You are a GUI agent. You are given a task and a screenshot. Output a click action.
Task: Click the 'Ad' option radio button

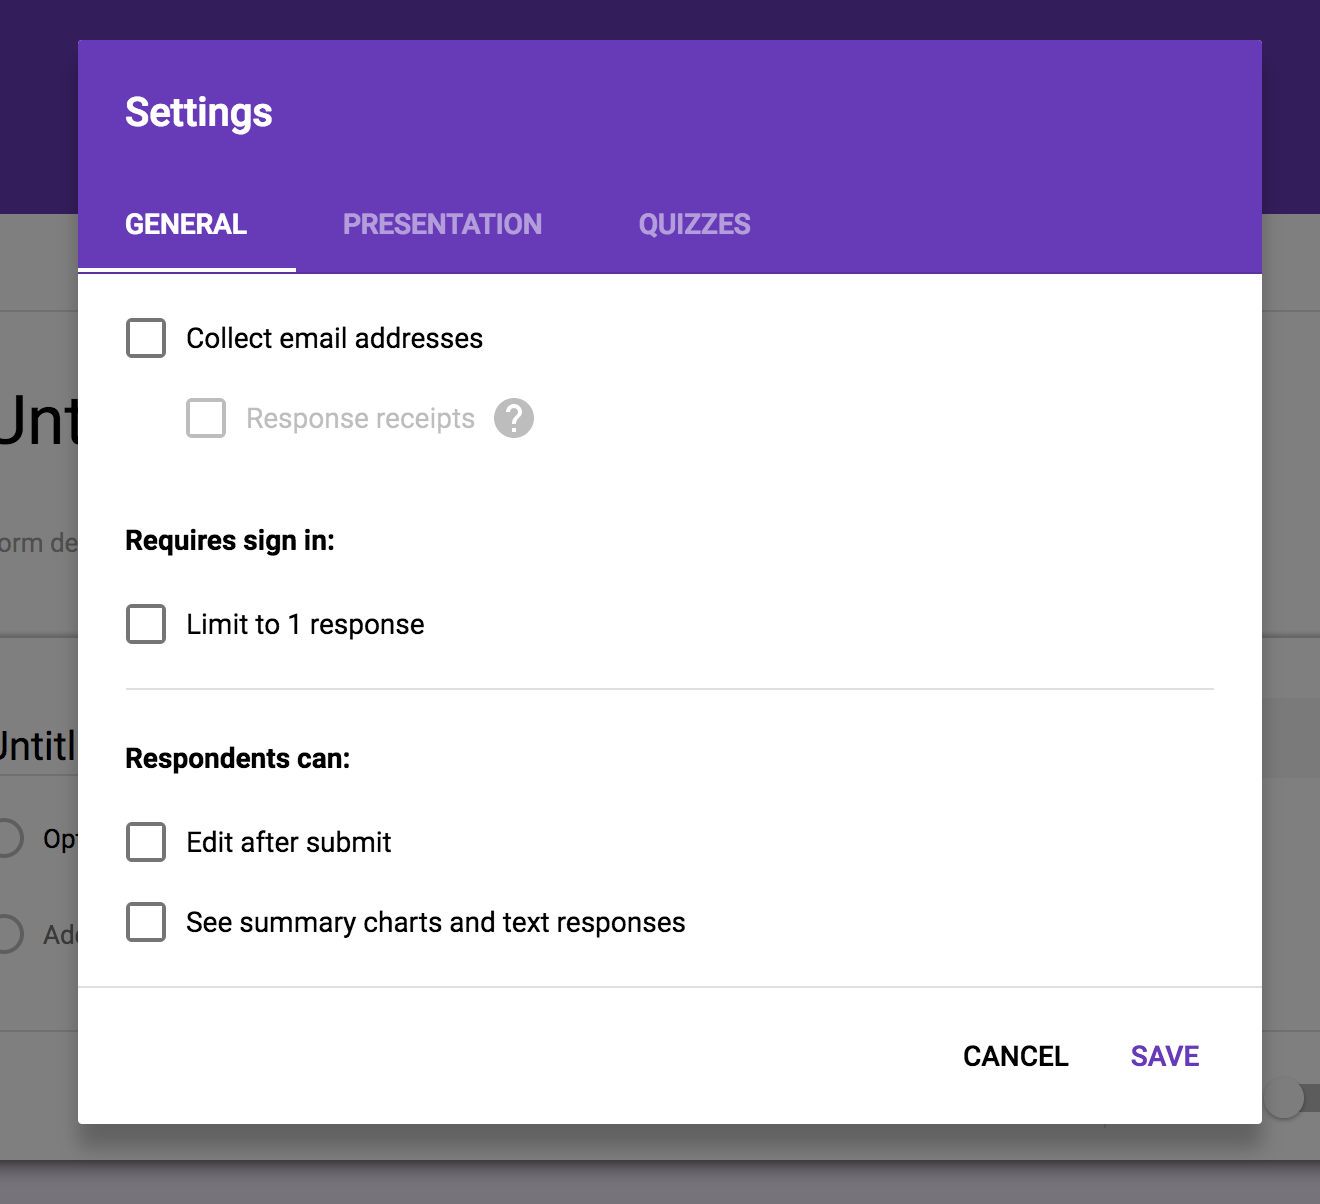point(8,934)
